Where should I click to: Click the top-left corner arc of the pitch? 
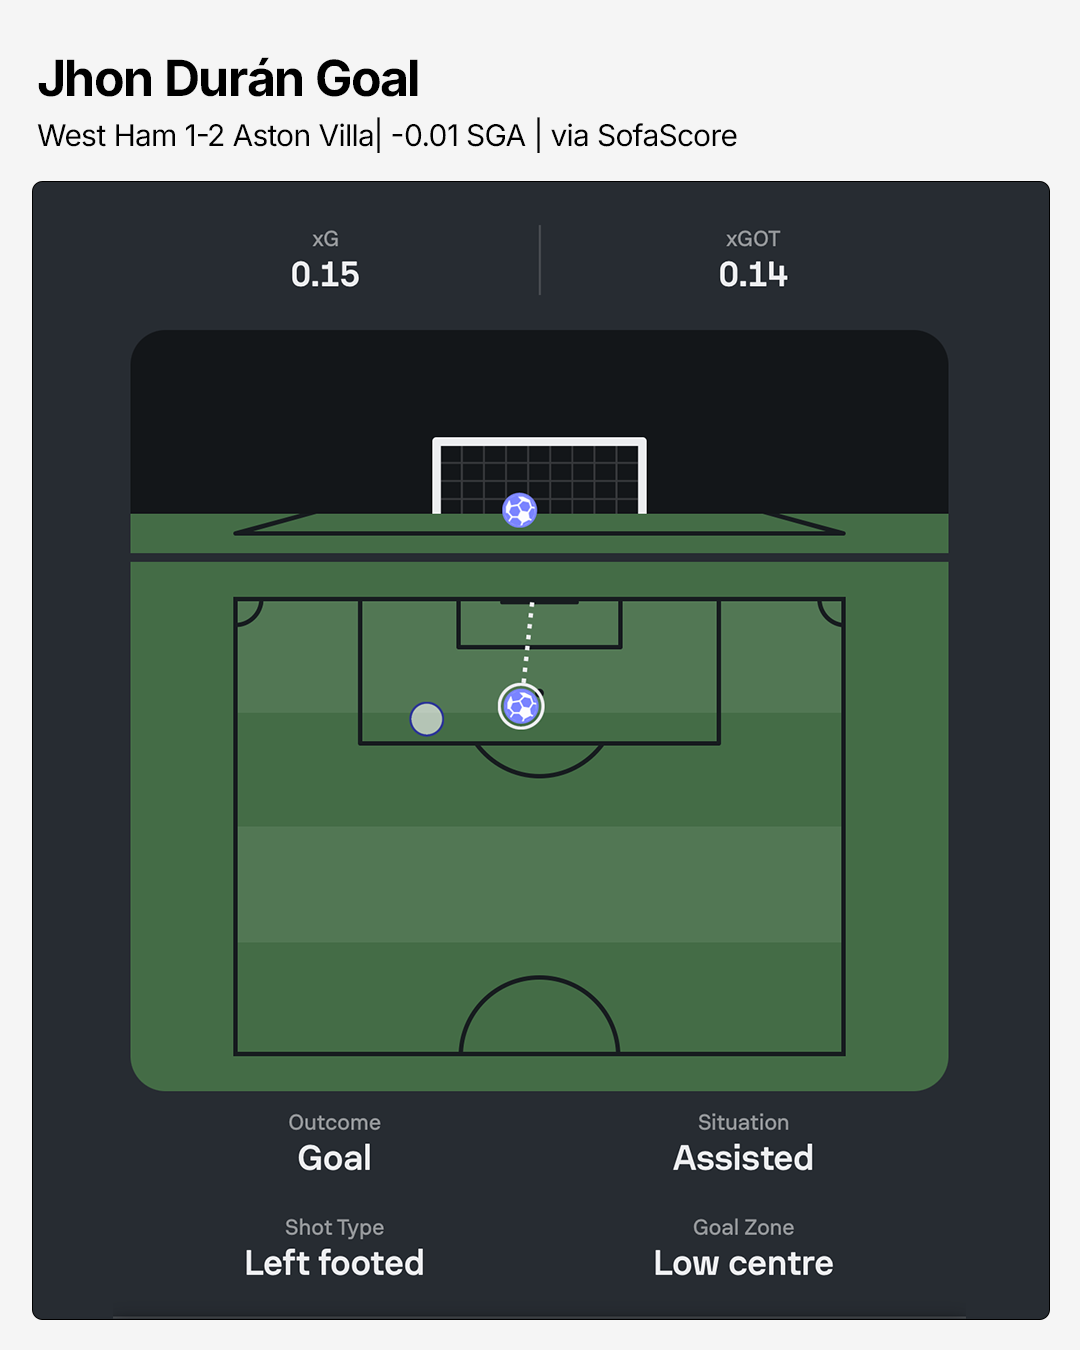click(249, 612)
